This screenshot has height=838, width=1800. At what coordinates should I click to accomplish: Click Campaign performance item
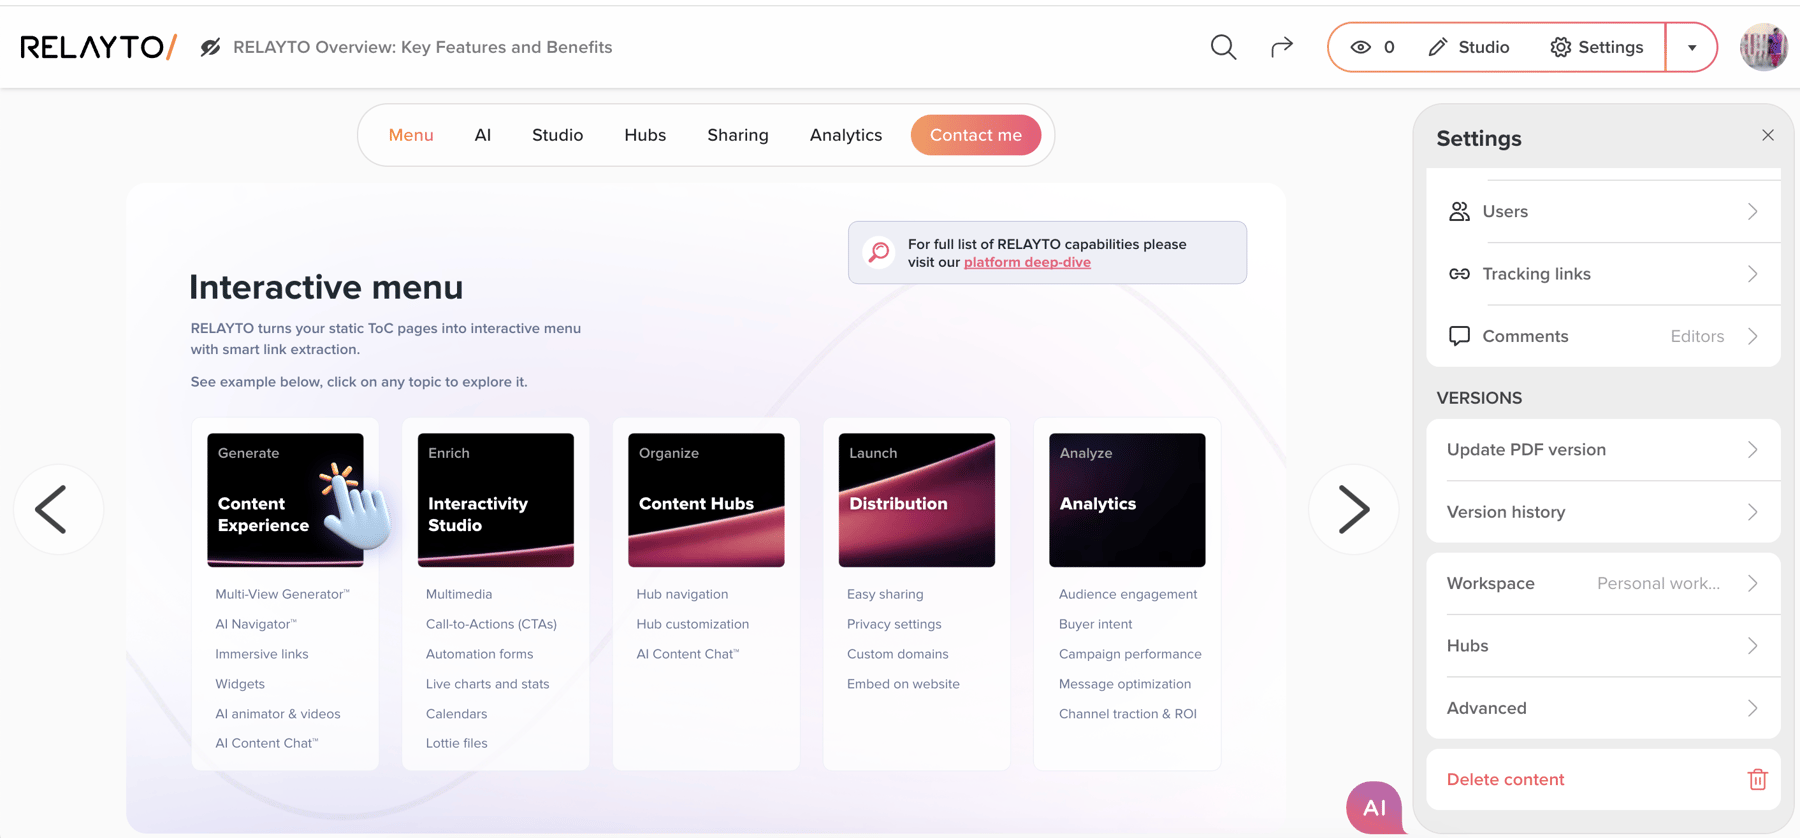click(x=1130, y=654)
